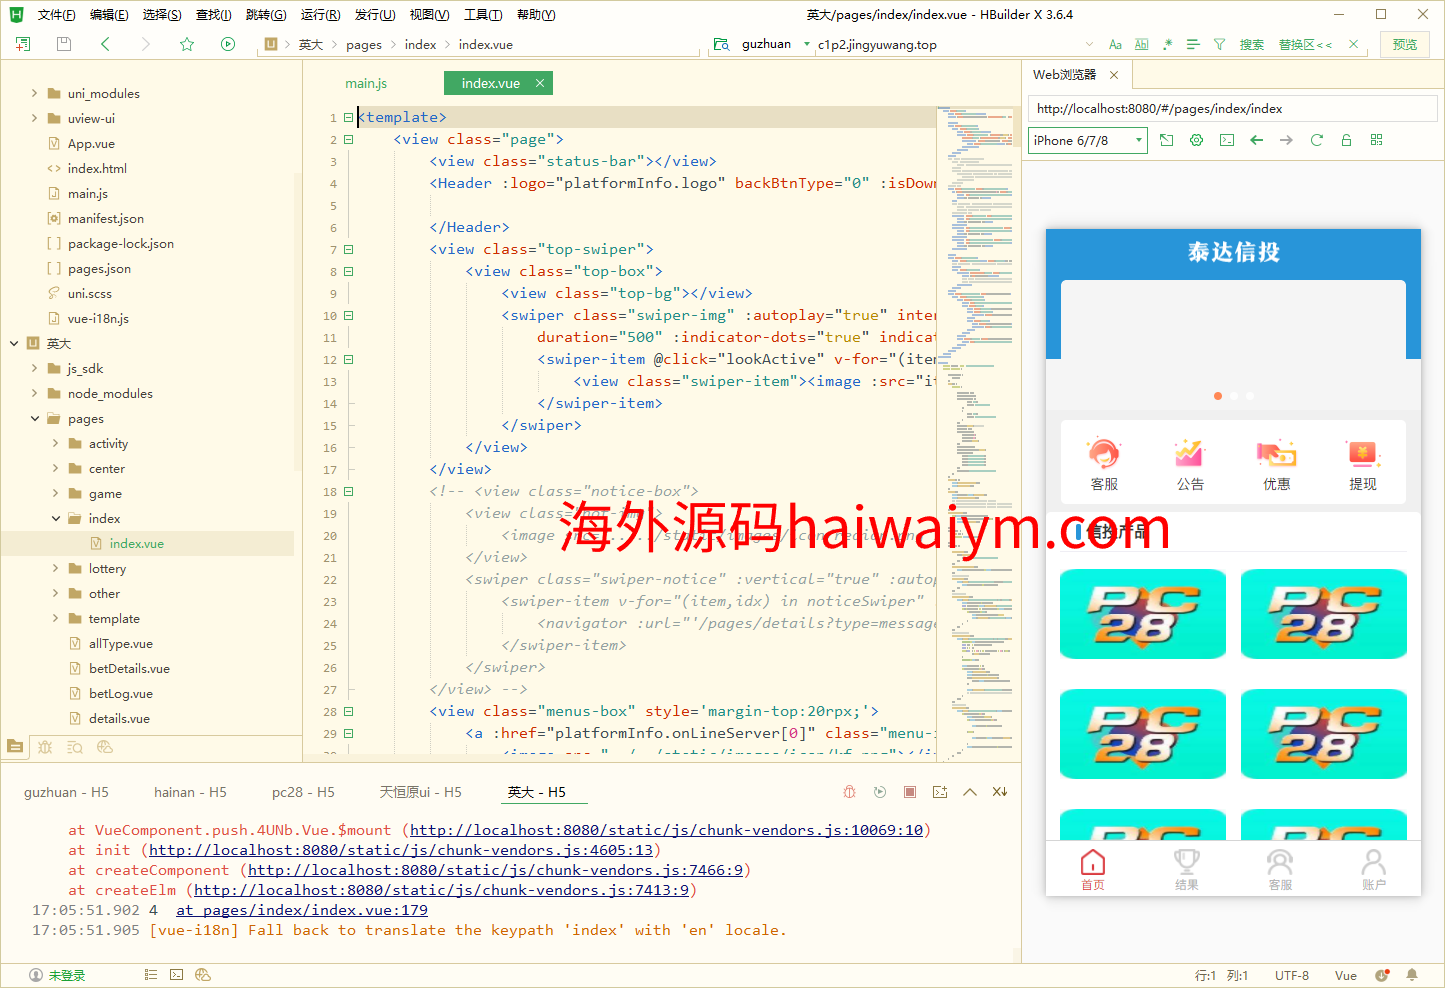This screenshot has width=1445, height=988.
Task: Toggle regex search option
Action: click(1167, 44)
